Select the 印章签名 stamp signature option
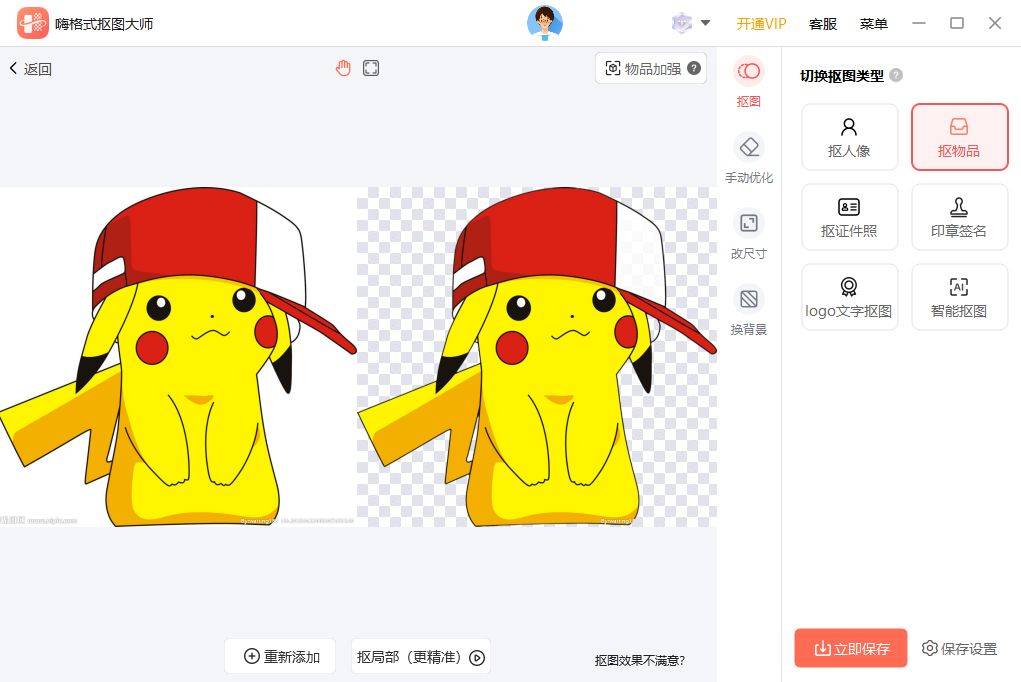The image size is (1021, 682). tap(959, 217)
